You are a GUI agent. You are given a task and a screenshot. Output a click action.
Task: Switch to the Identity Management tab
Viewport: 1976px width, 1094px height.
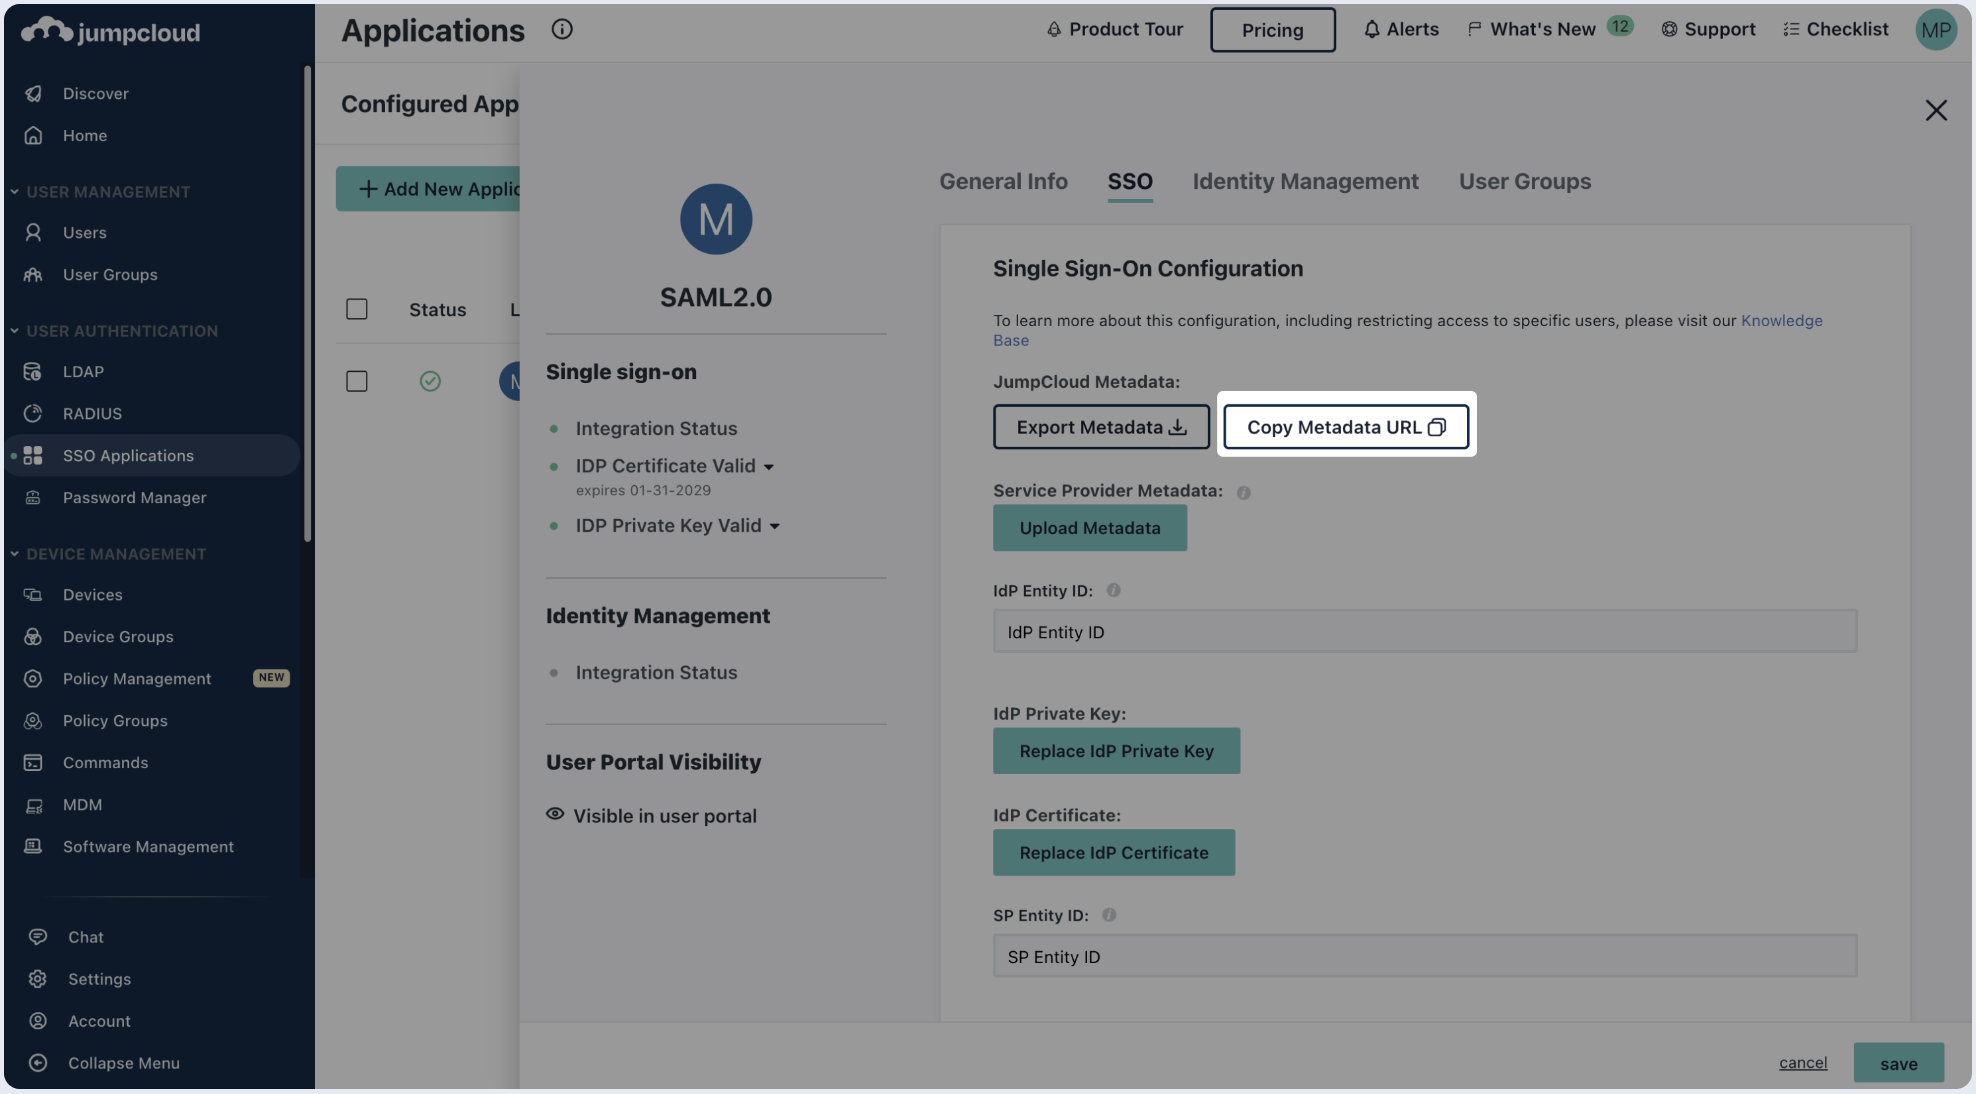pos(1305,181)
